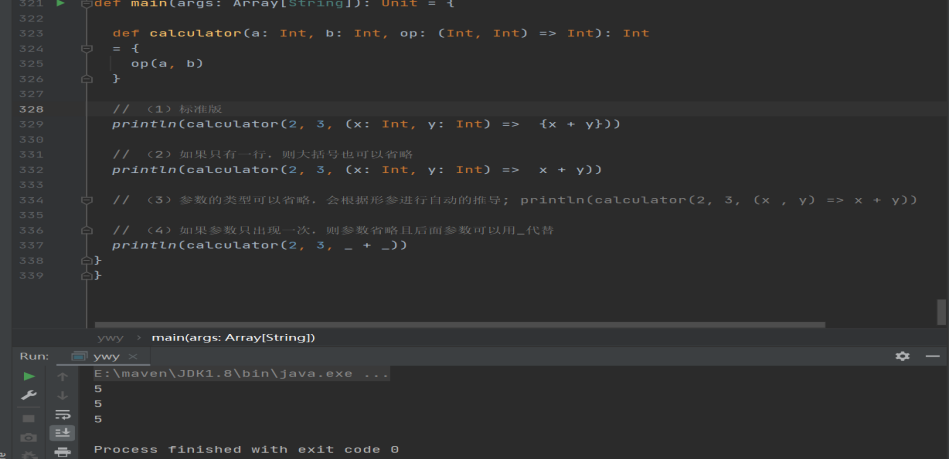The height and width of the screenshot is (459, 950).
Task: Fold the comment block at line 334
Action: coord(87,200)
